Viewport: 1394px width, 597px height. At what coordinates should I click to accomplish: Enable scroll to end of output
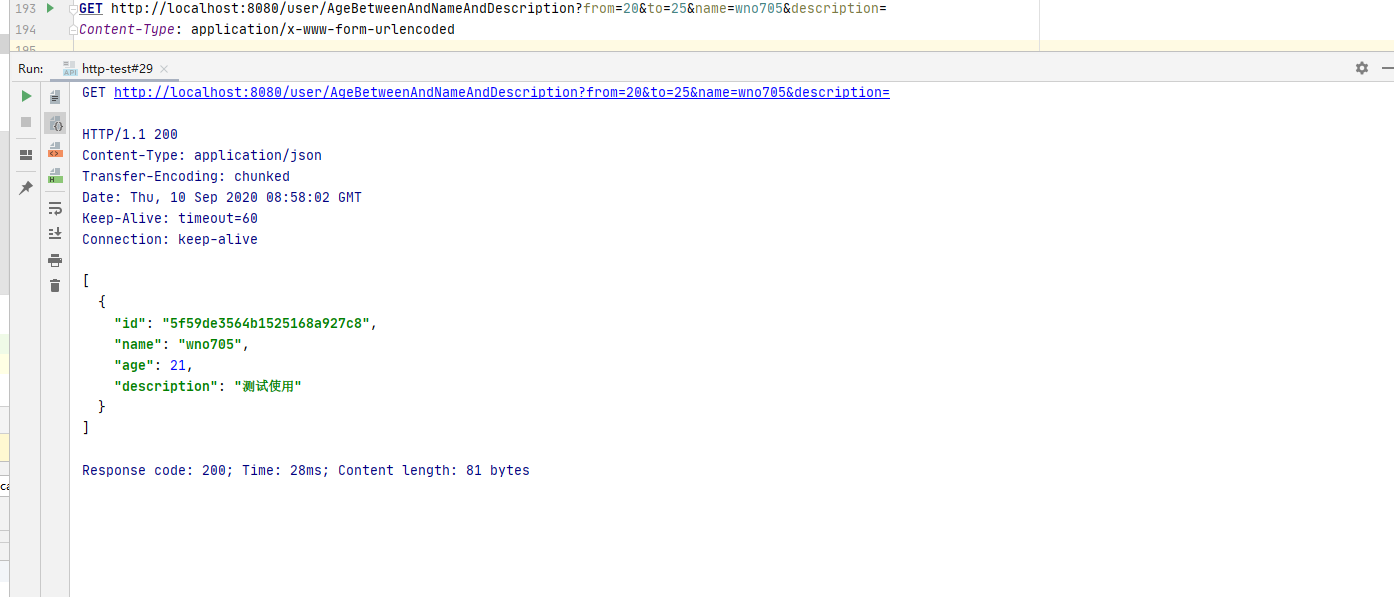point(55,234)
